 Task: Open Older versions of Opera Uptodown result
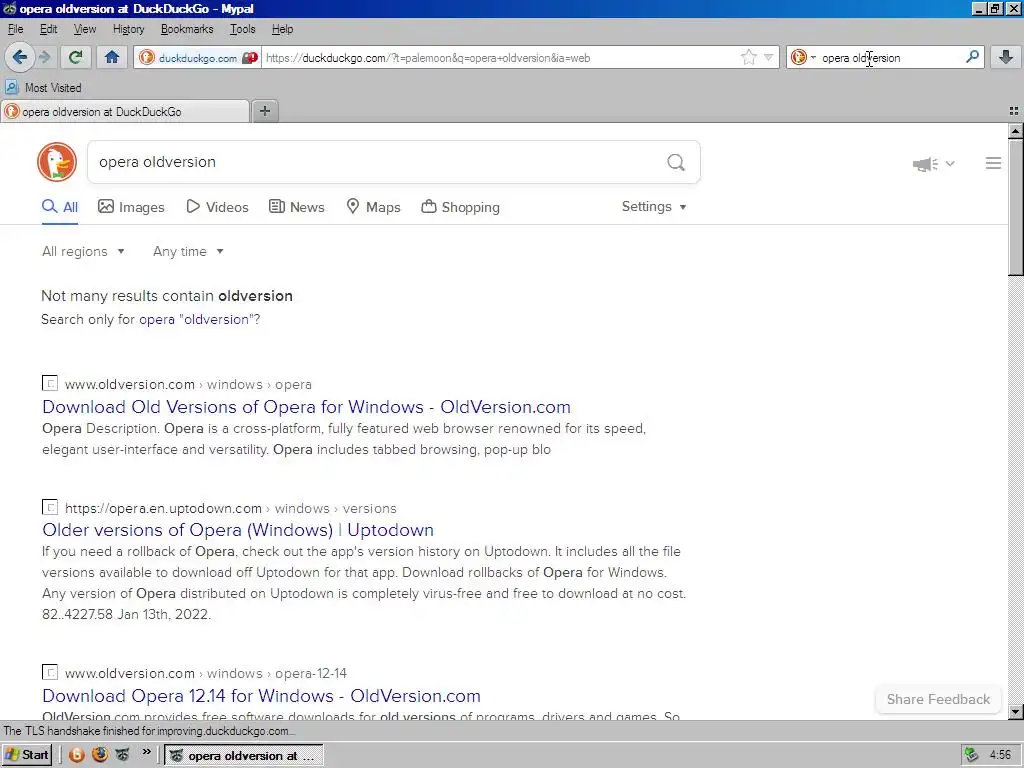[238, 530]
